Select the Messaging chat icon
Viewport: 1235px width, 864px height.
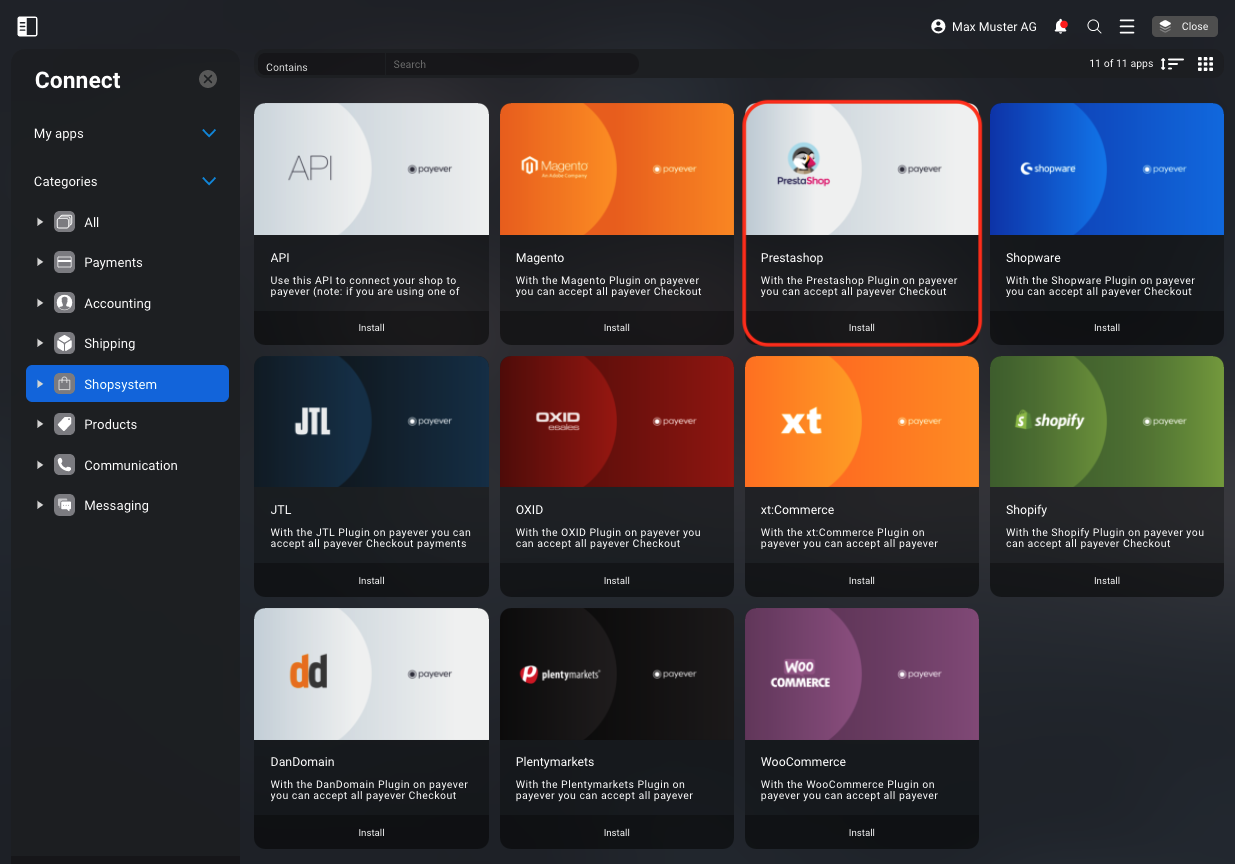65,505
